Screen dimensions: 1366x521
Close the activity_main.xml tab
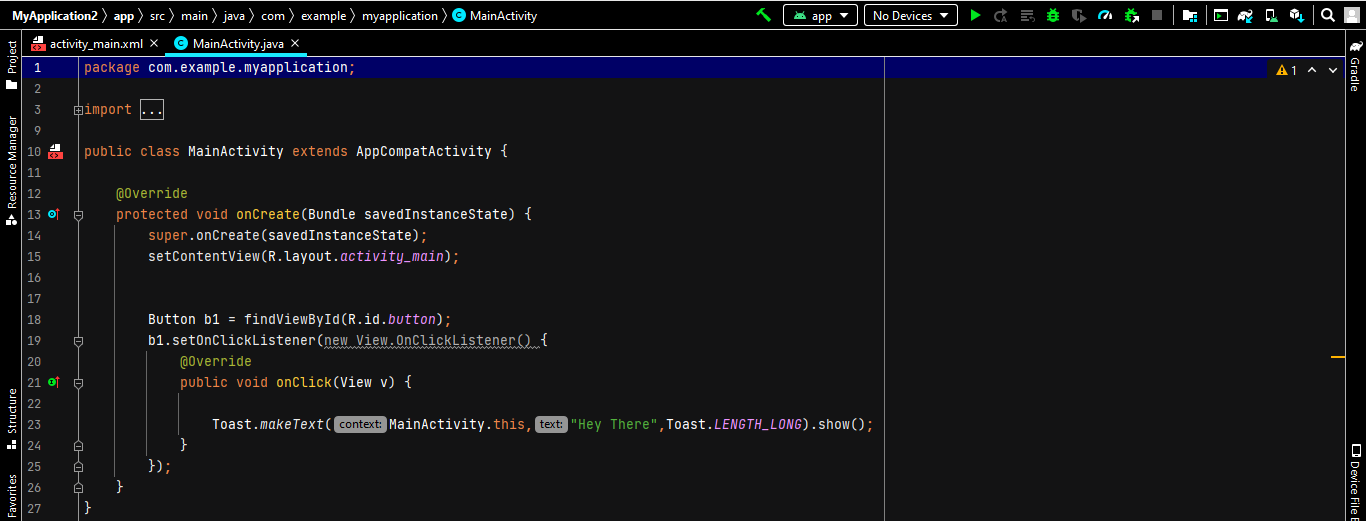(153, 44)
